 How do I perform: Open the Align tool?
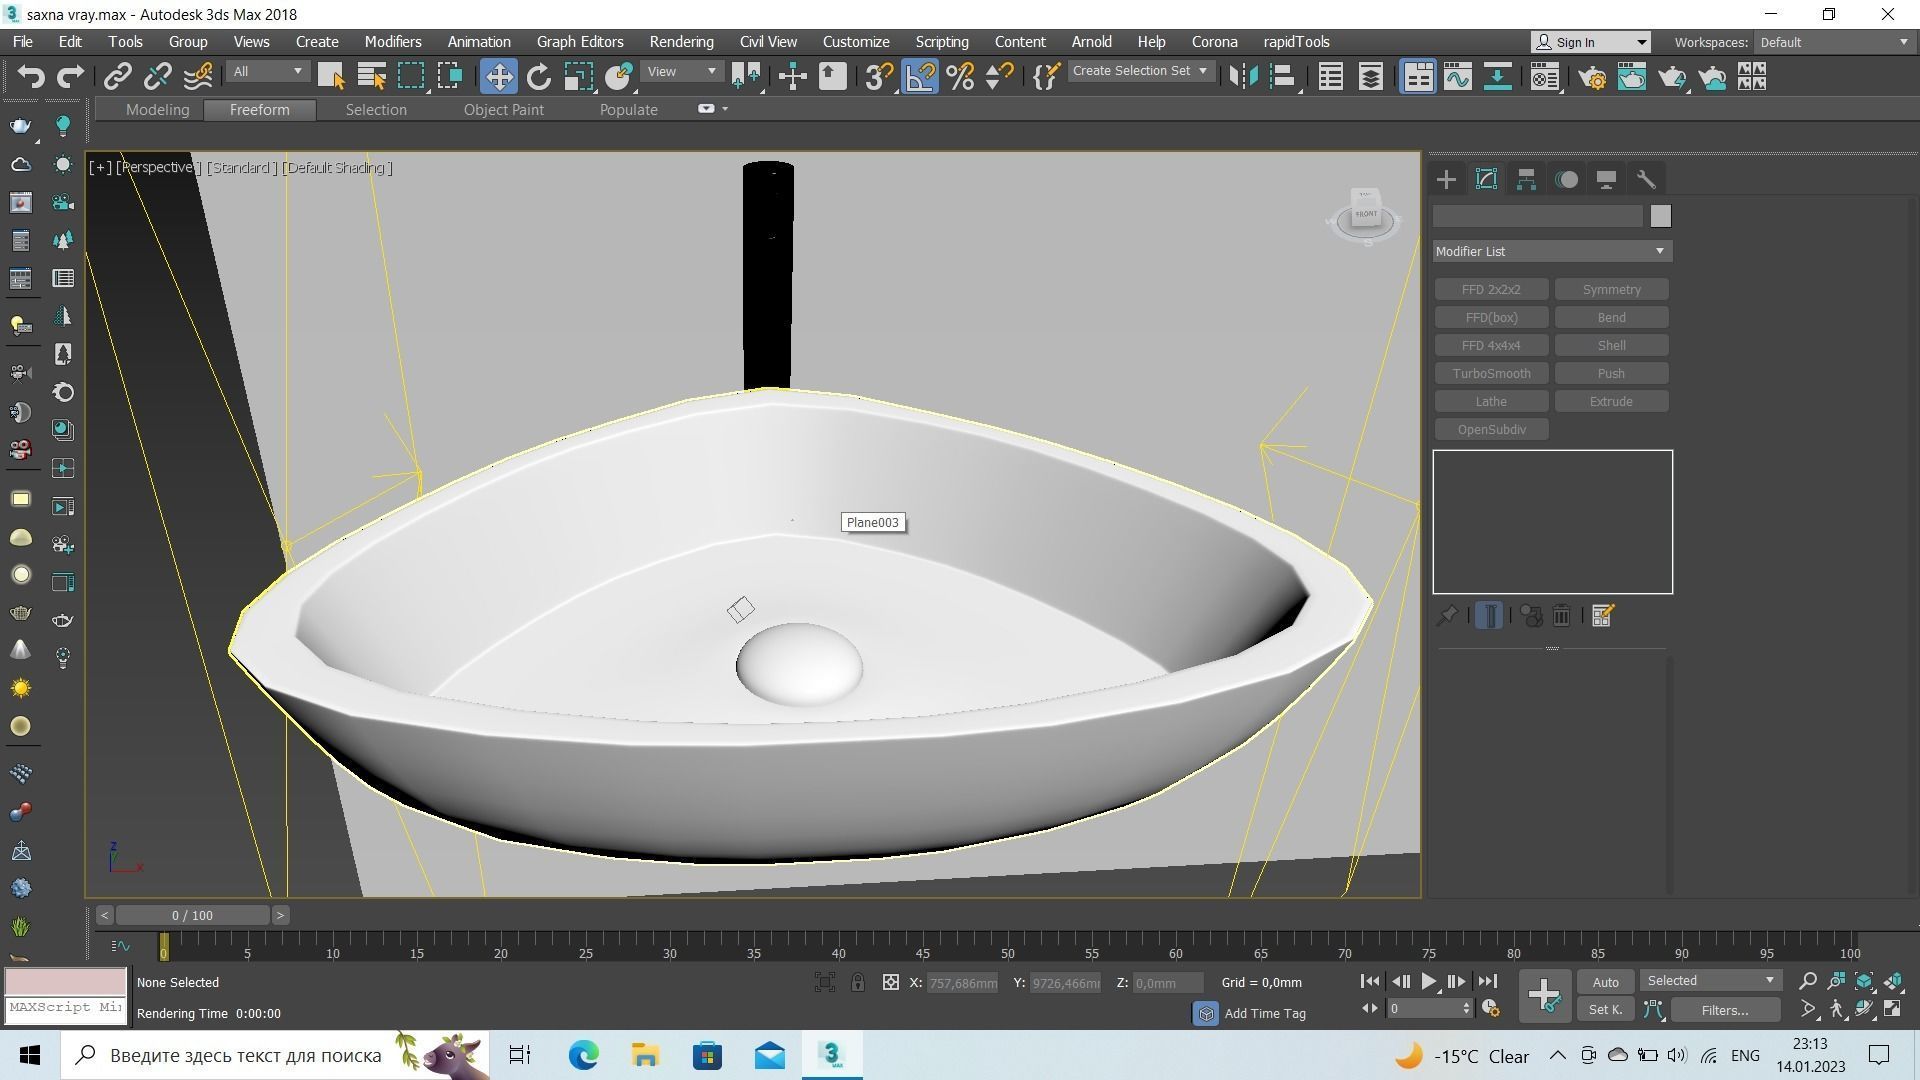[1283, 76]
